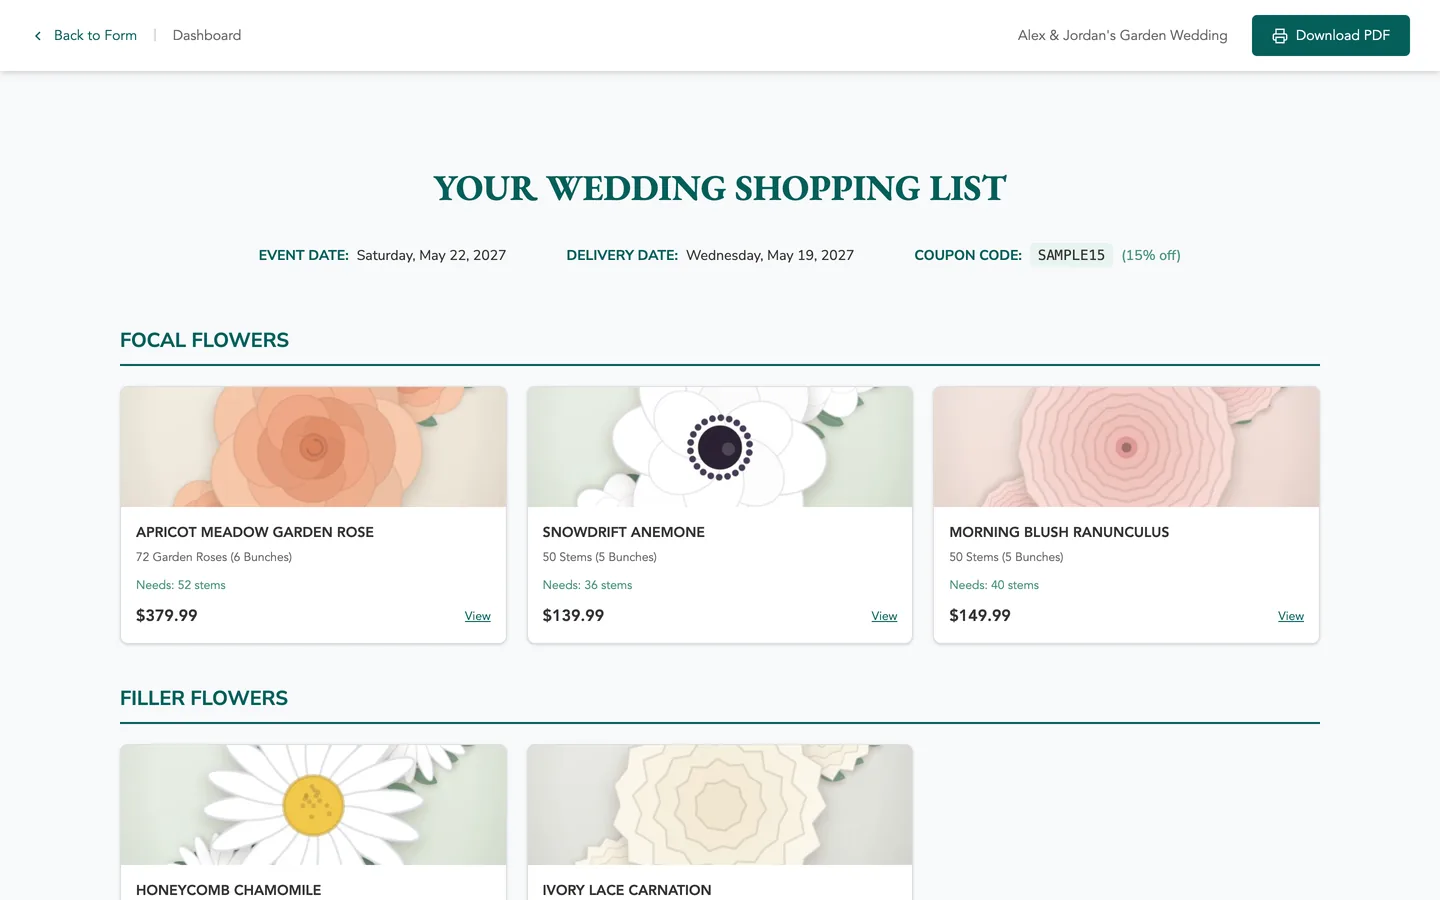Viewport: 1440px width, 900px height.
Task: Click the event date Saturday, May 22, 2027
Action: click(431, 255)
